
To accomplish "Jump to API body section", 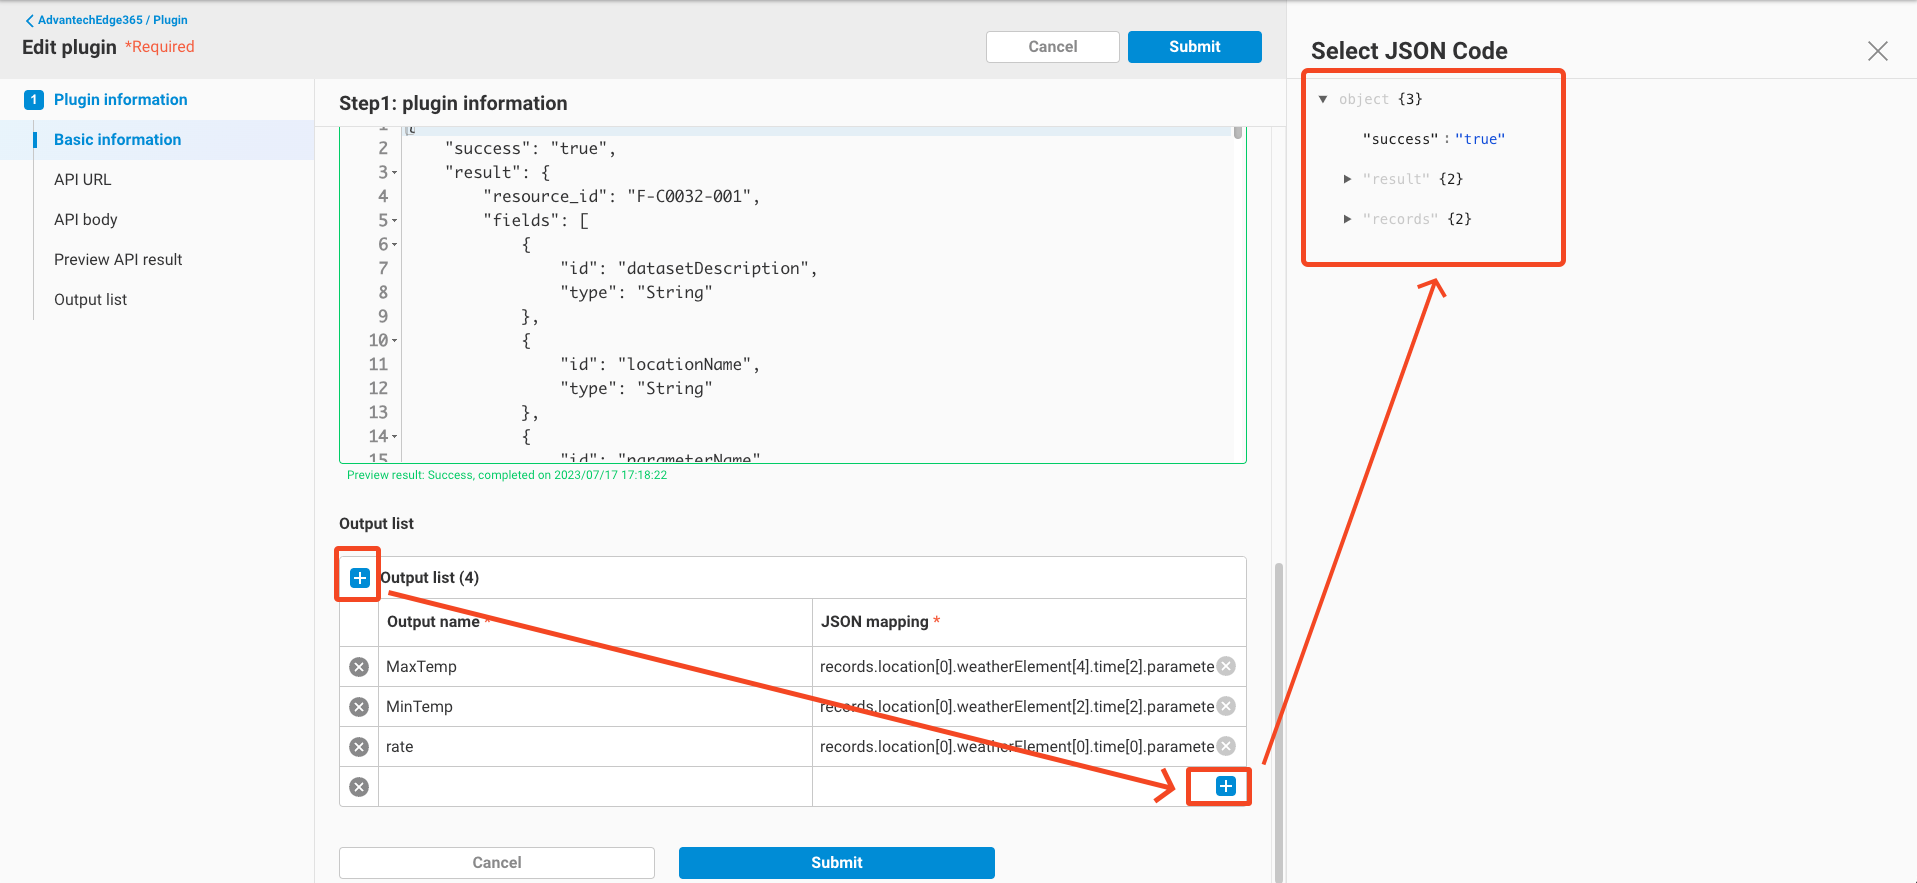I will (x=85, y=220).
